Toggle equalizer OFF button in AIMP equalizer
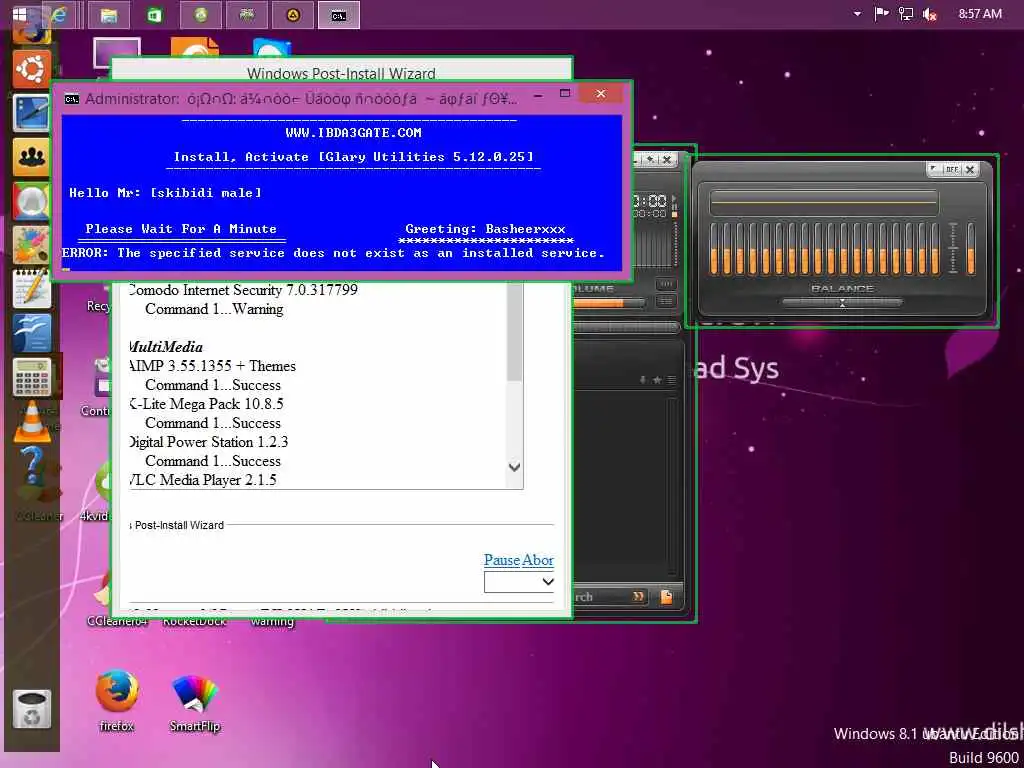Screen dimensions: 1024x768 952,169
